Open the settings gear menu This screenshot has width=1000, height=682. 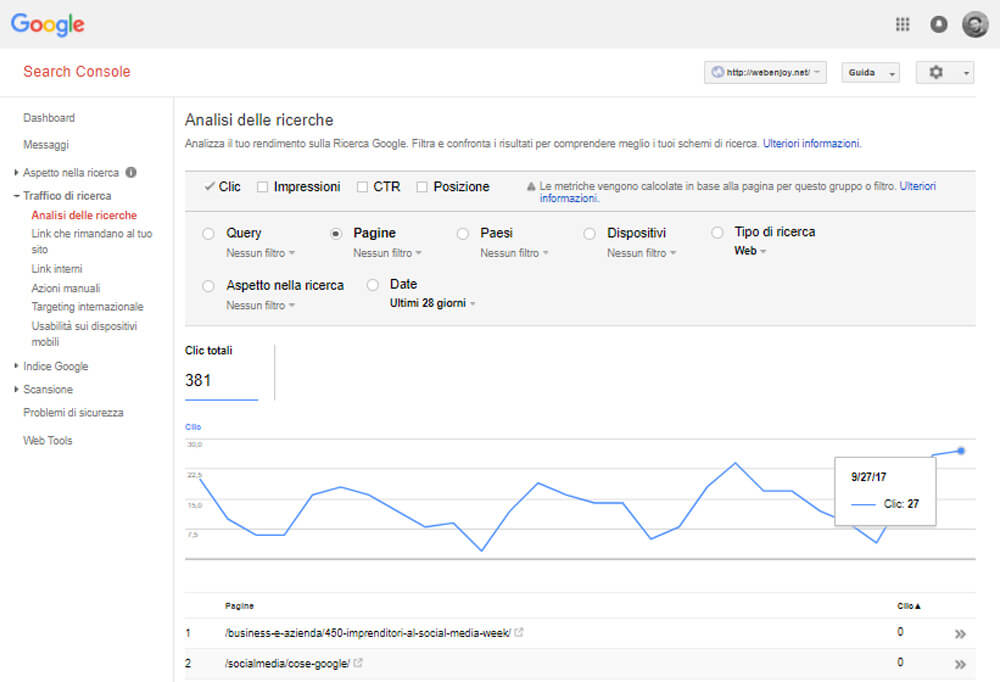click(945, 73)
